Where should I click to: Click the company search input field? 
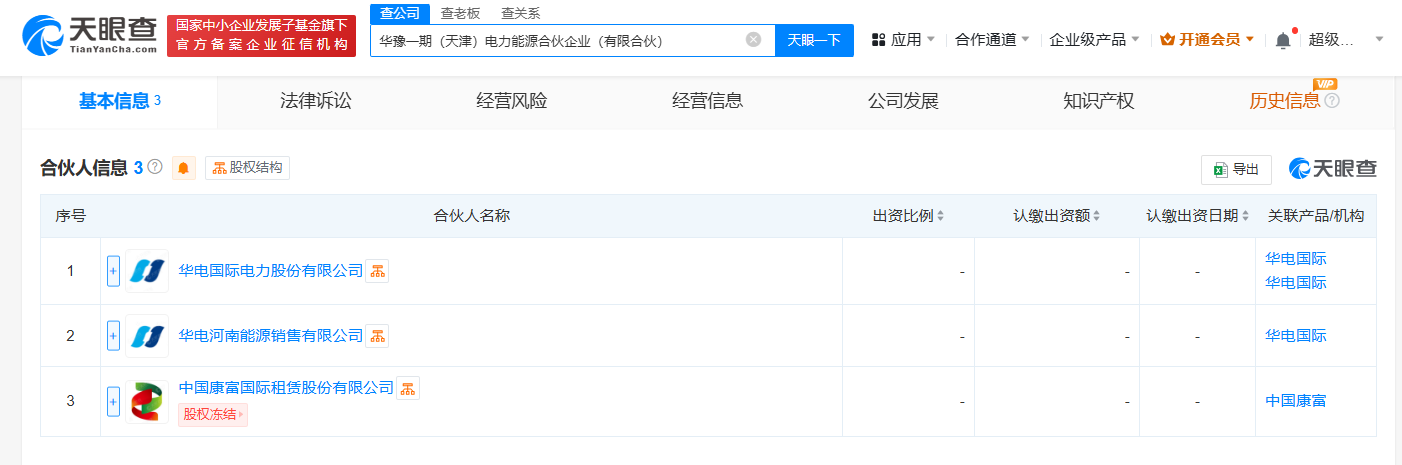tap(555, 40)
